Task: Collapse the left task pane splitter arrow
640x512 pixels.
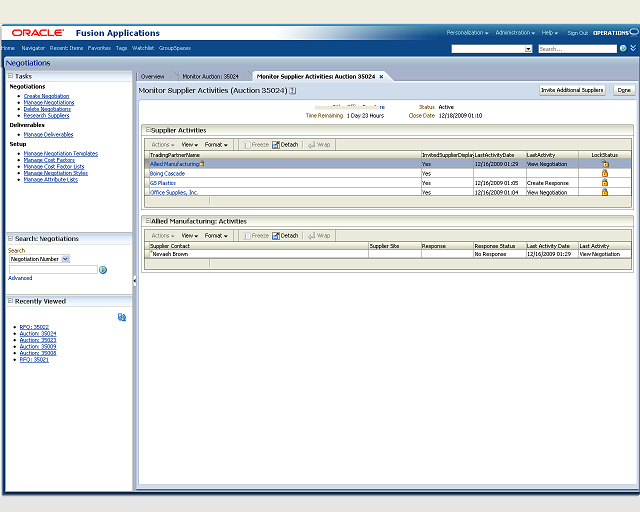Action: click(134, 280)
